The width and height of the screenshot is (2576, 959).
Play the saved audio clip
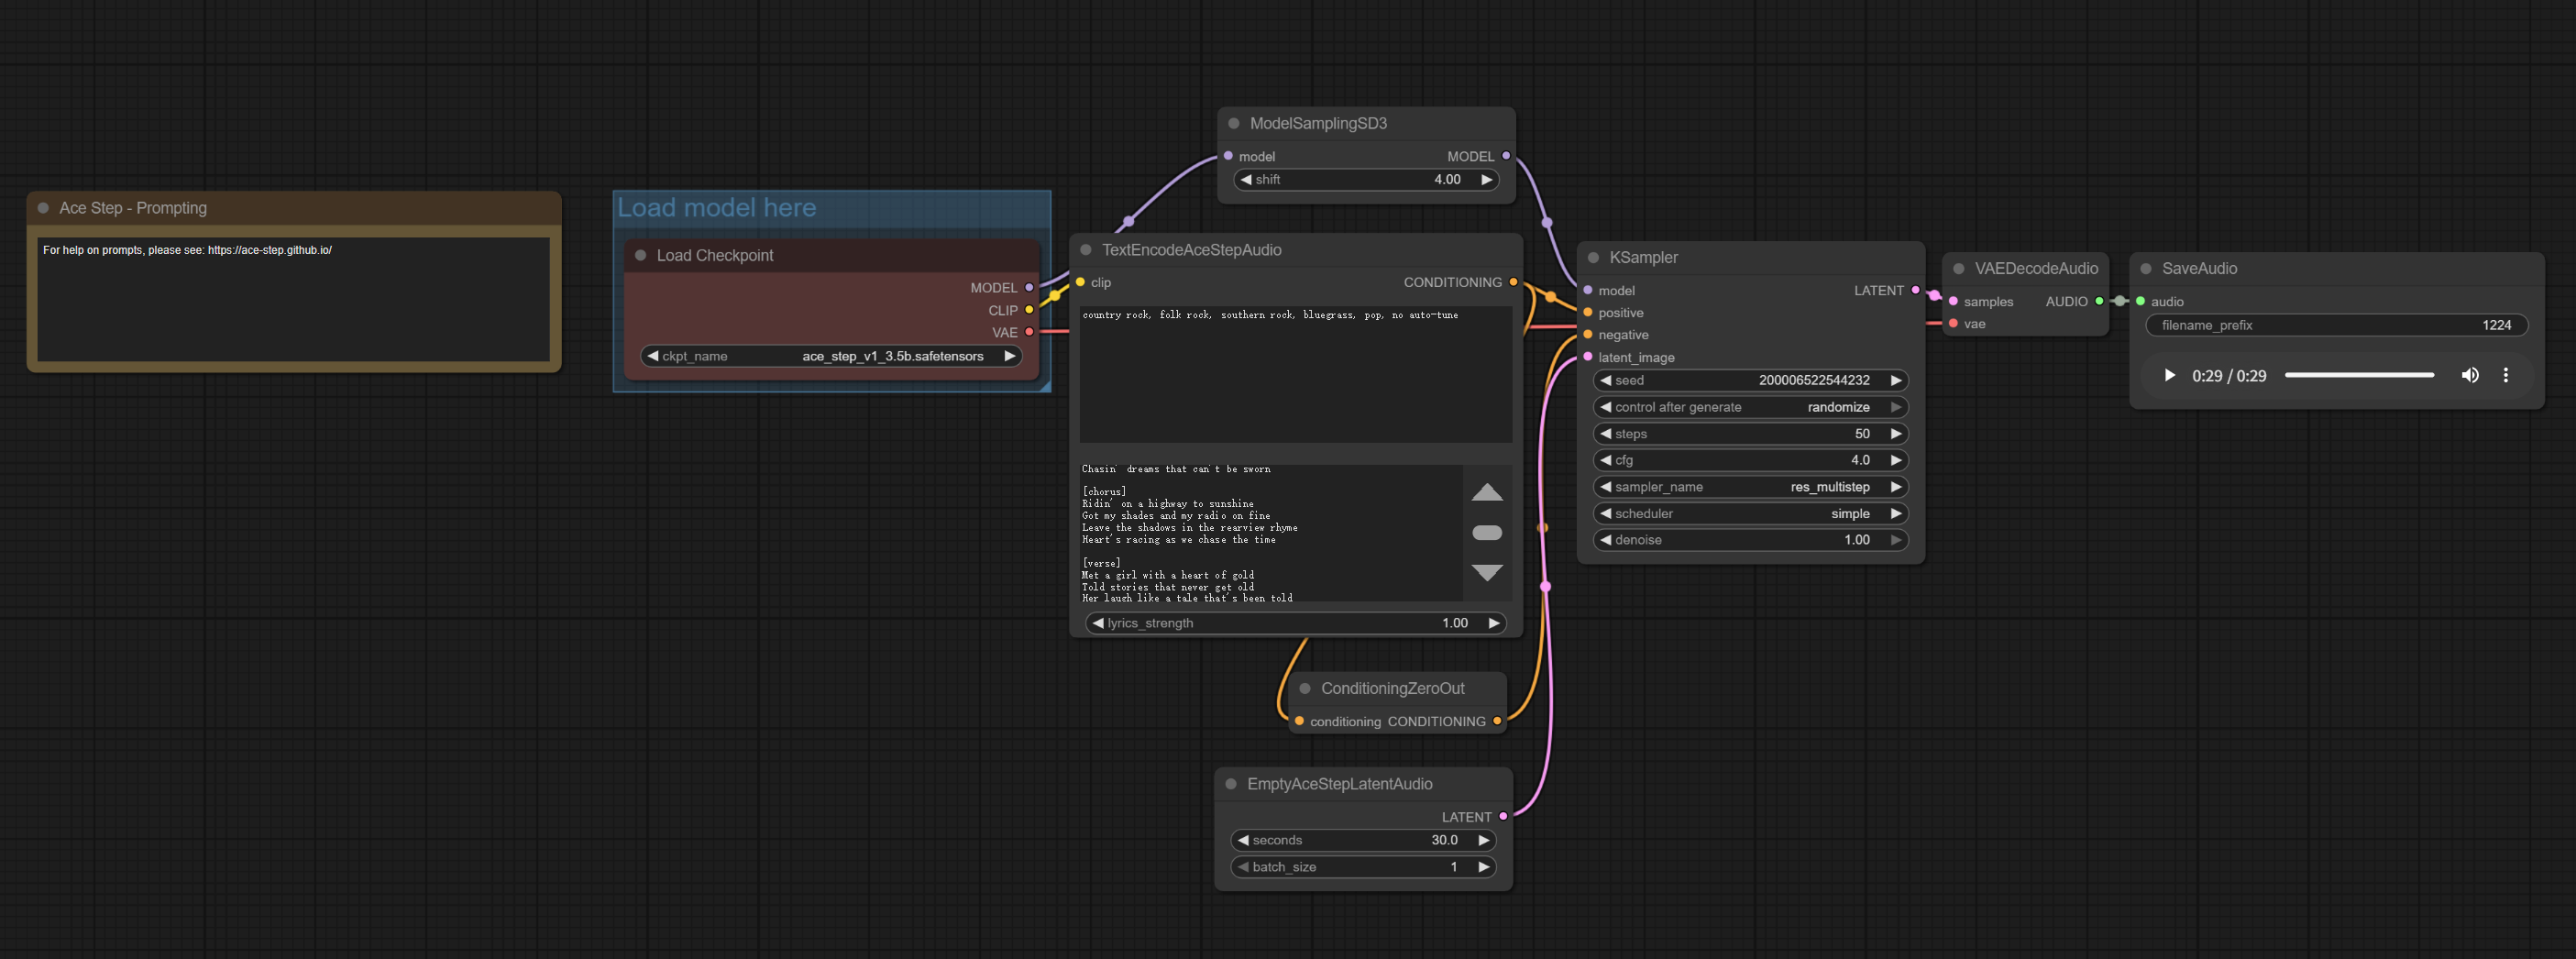coord(2169,376)
